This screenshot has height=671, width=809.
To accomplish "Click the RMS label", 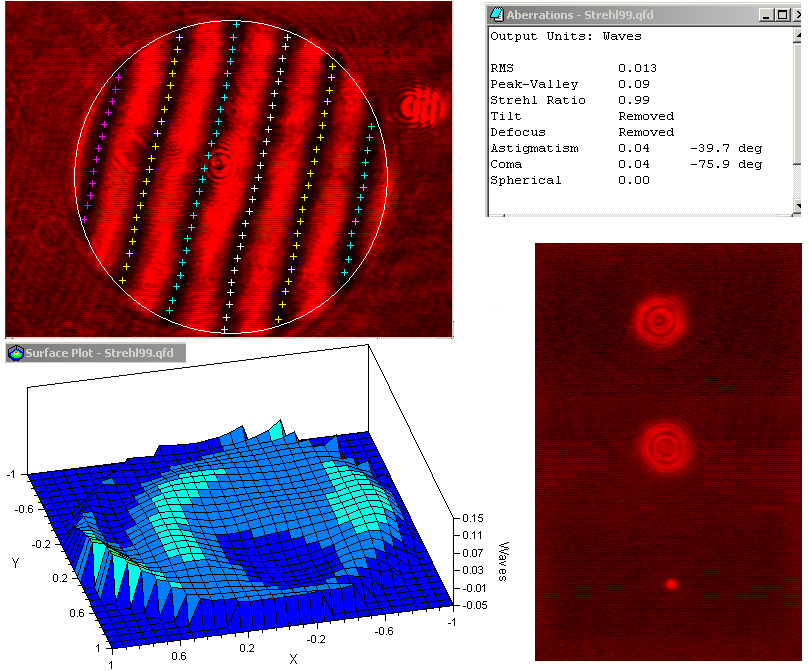I will pos(501,68).
